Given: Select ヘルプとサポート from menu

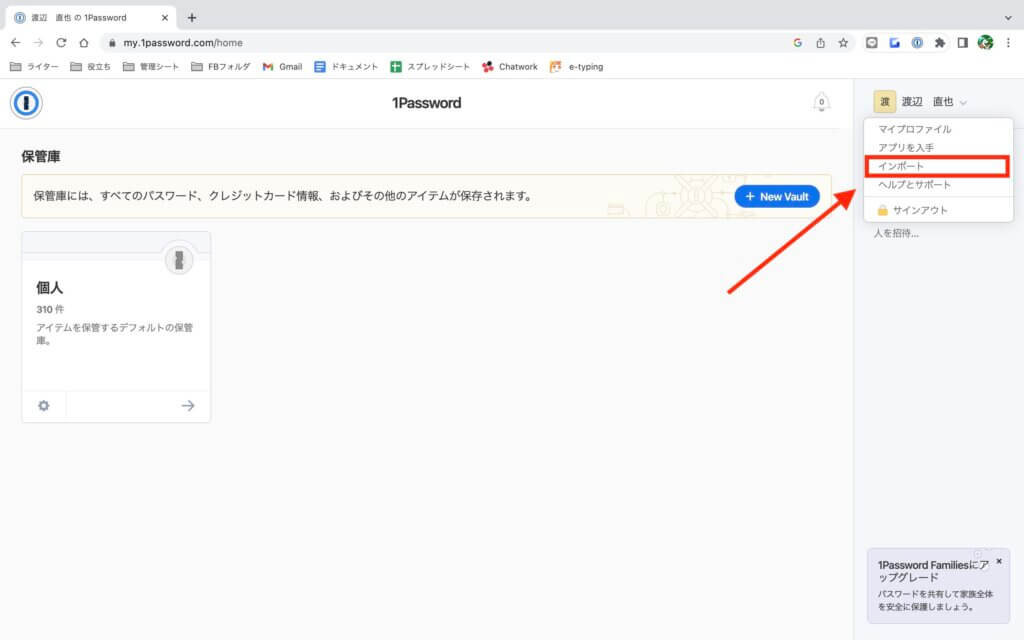Looking at the screenshot, I should pos(938,185).
